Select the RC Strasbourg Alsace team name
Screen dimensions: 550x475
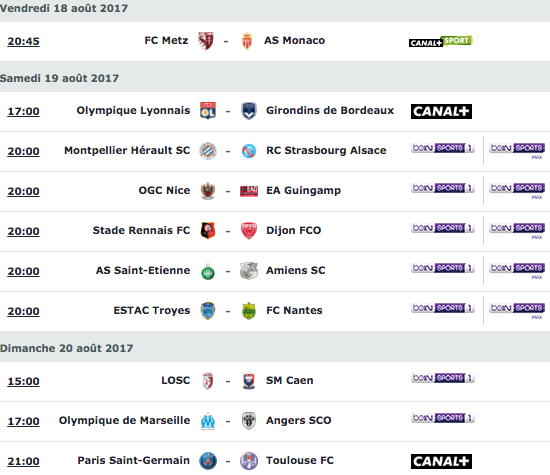(326, 150)
